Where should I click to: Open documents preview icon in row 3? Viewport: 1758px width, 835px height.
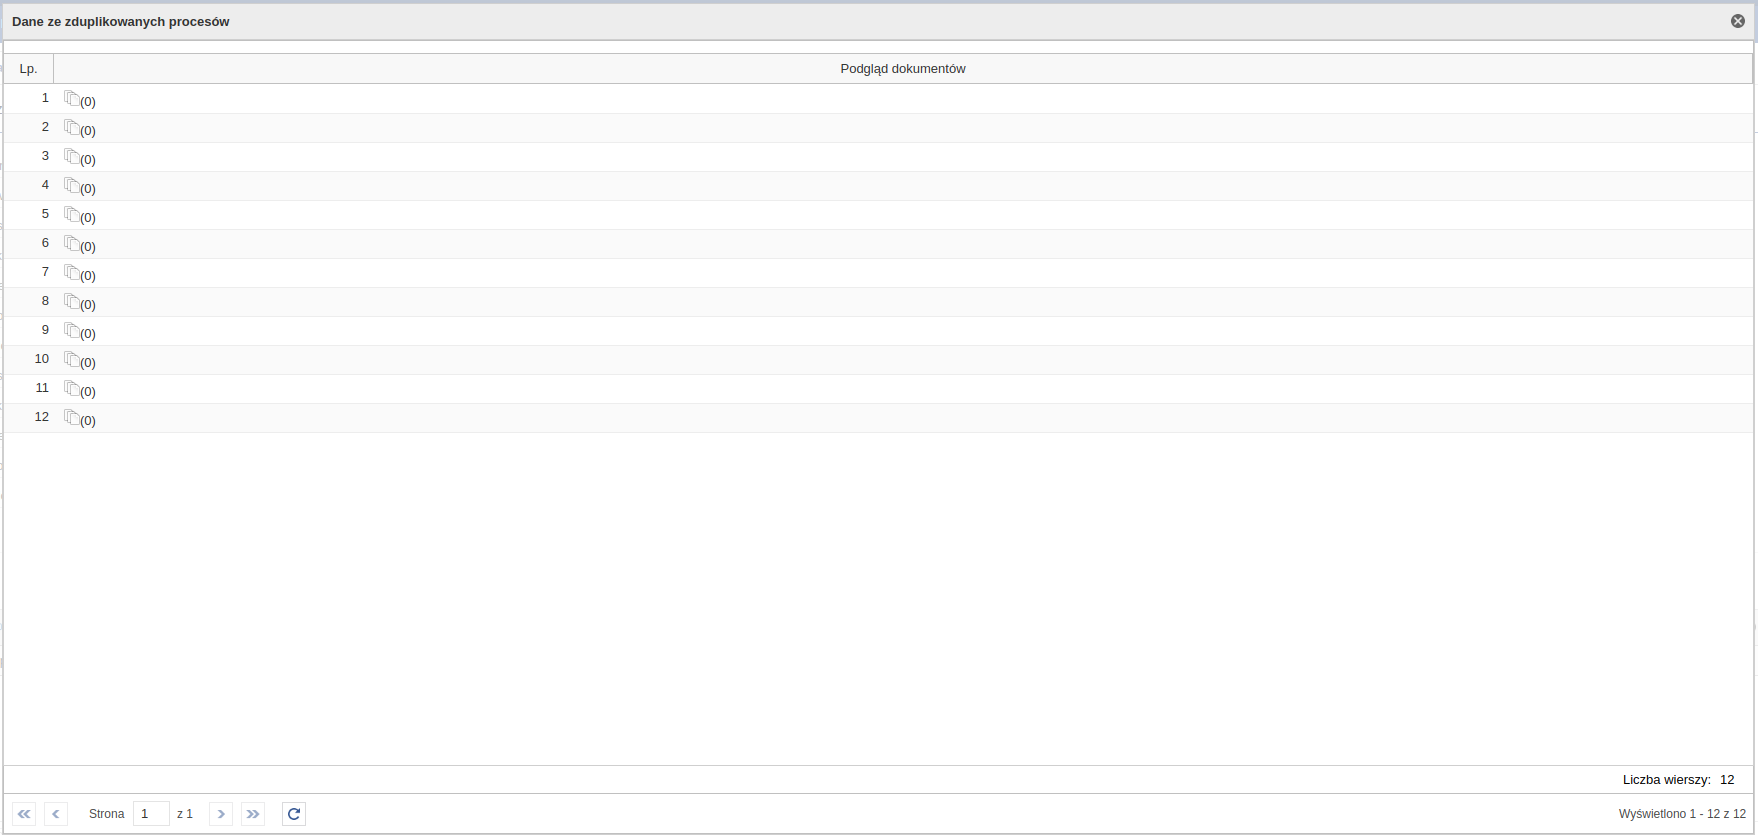[72, 156]
